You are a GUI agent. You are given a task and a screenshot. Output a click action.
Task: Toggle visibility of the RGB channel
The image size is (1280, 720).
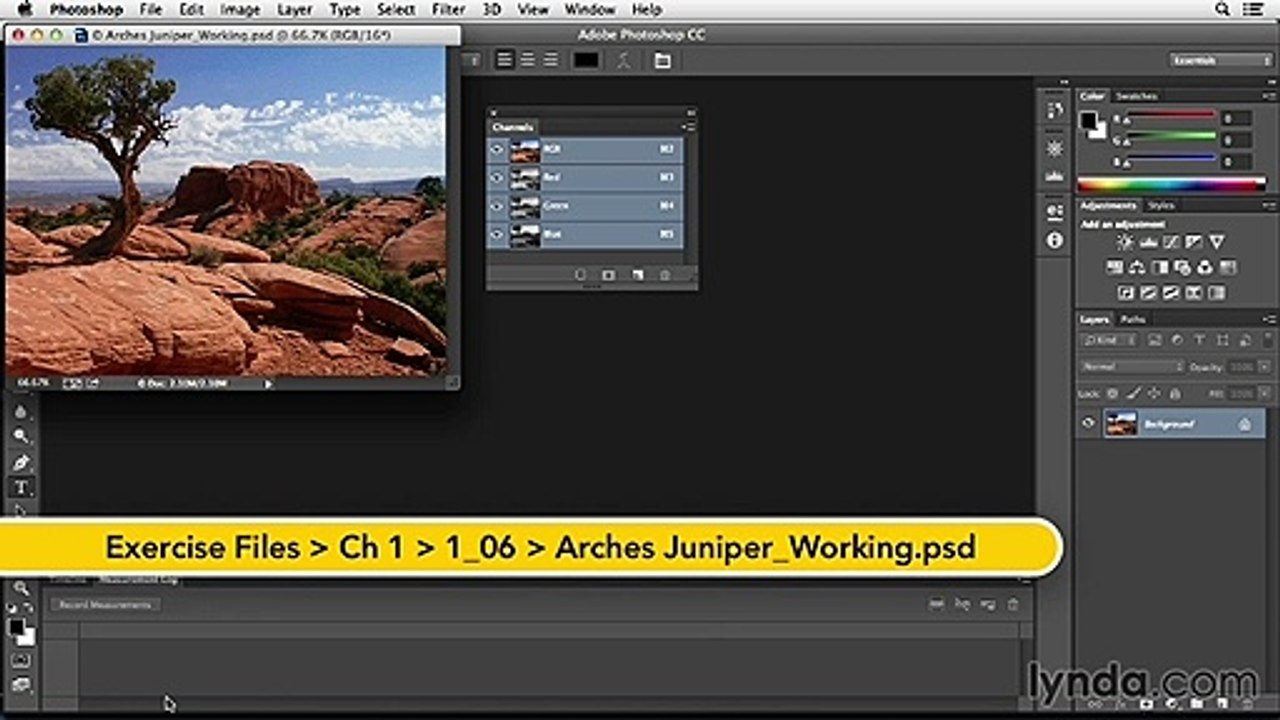tap(497, 150)
